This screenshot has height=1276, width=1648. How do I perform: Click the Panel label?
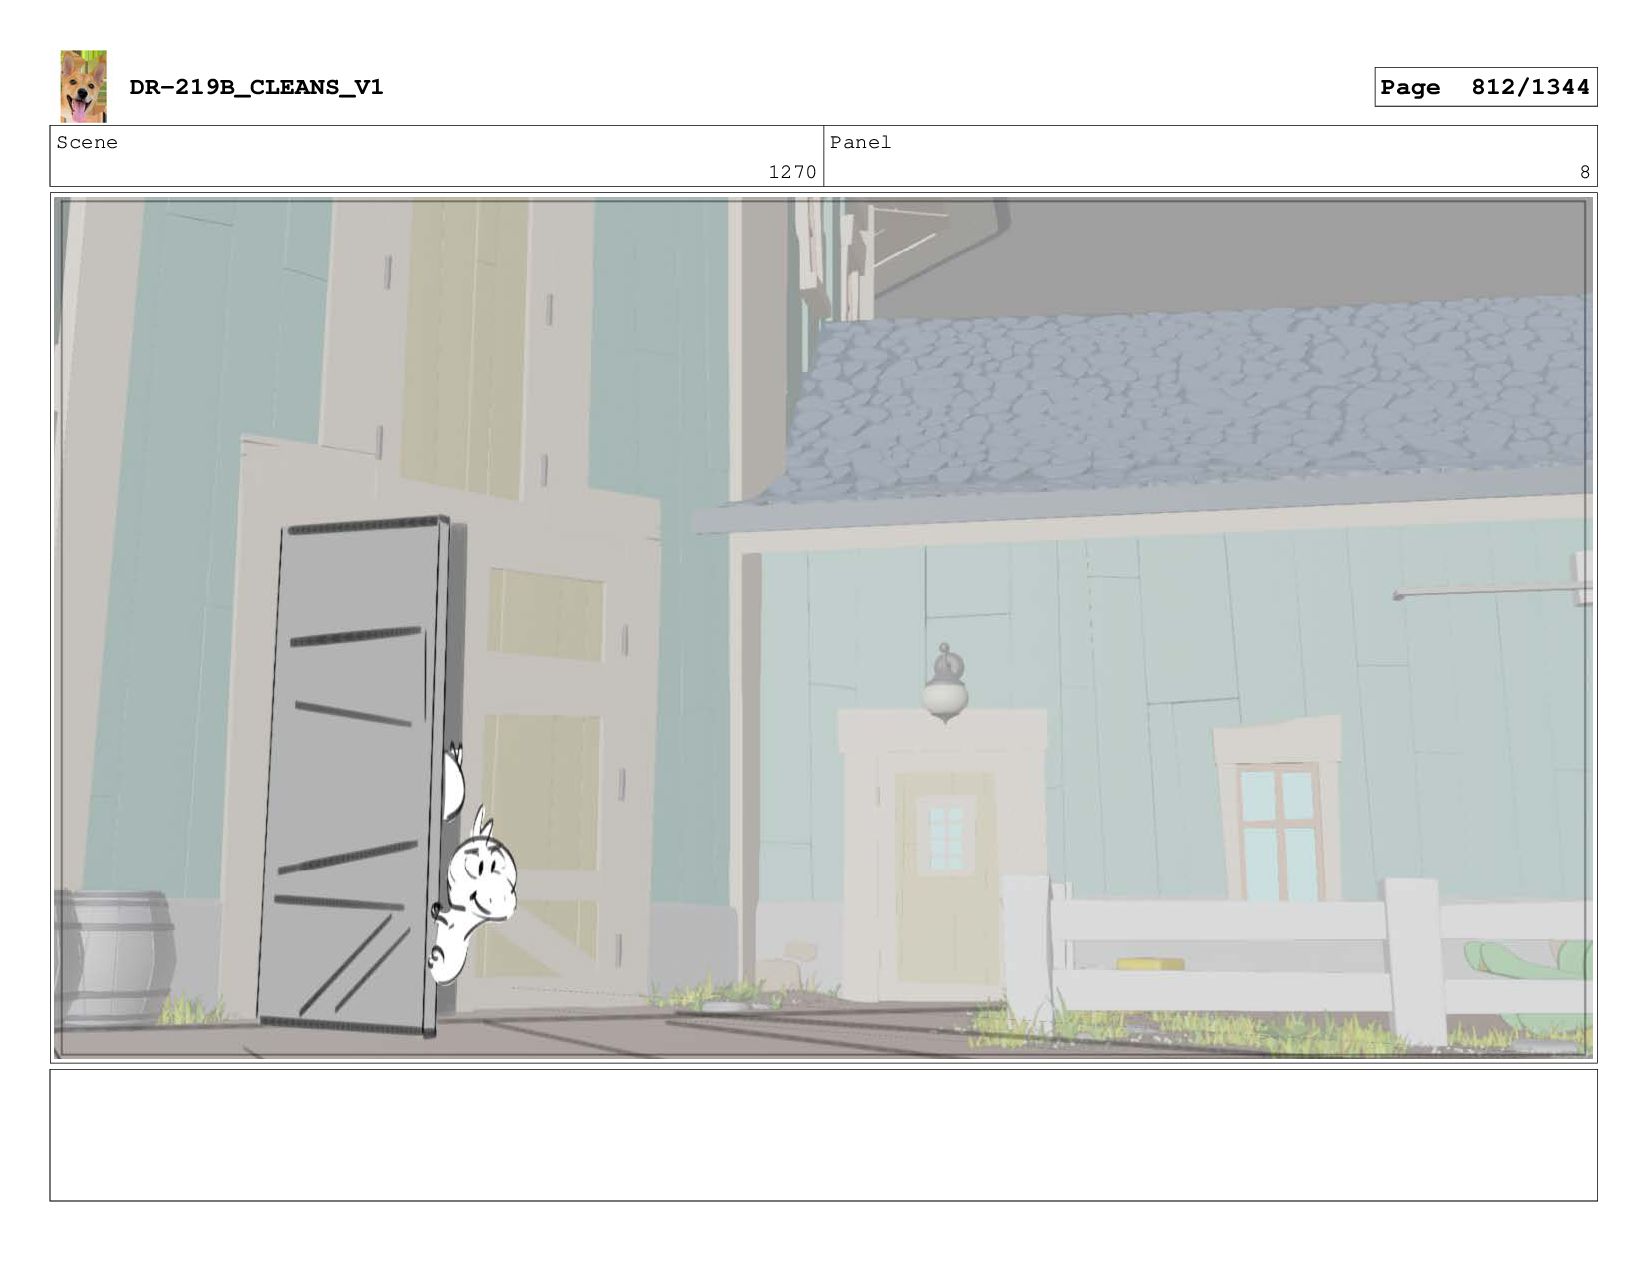click(x=860, y=143)
